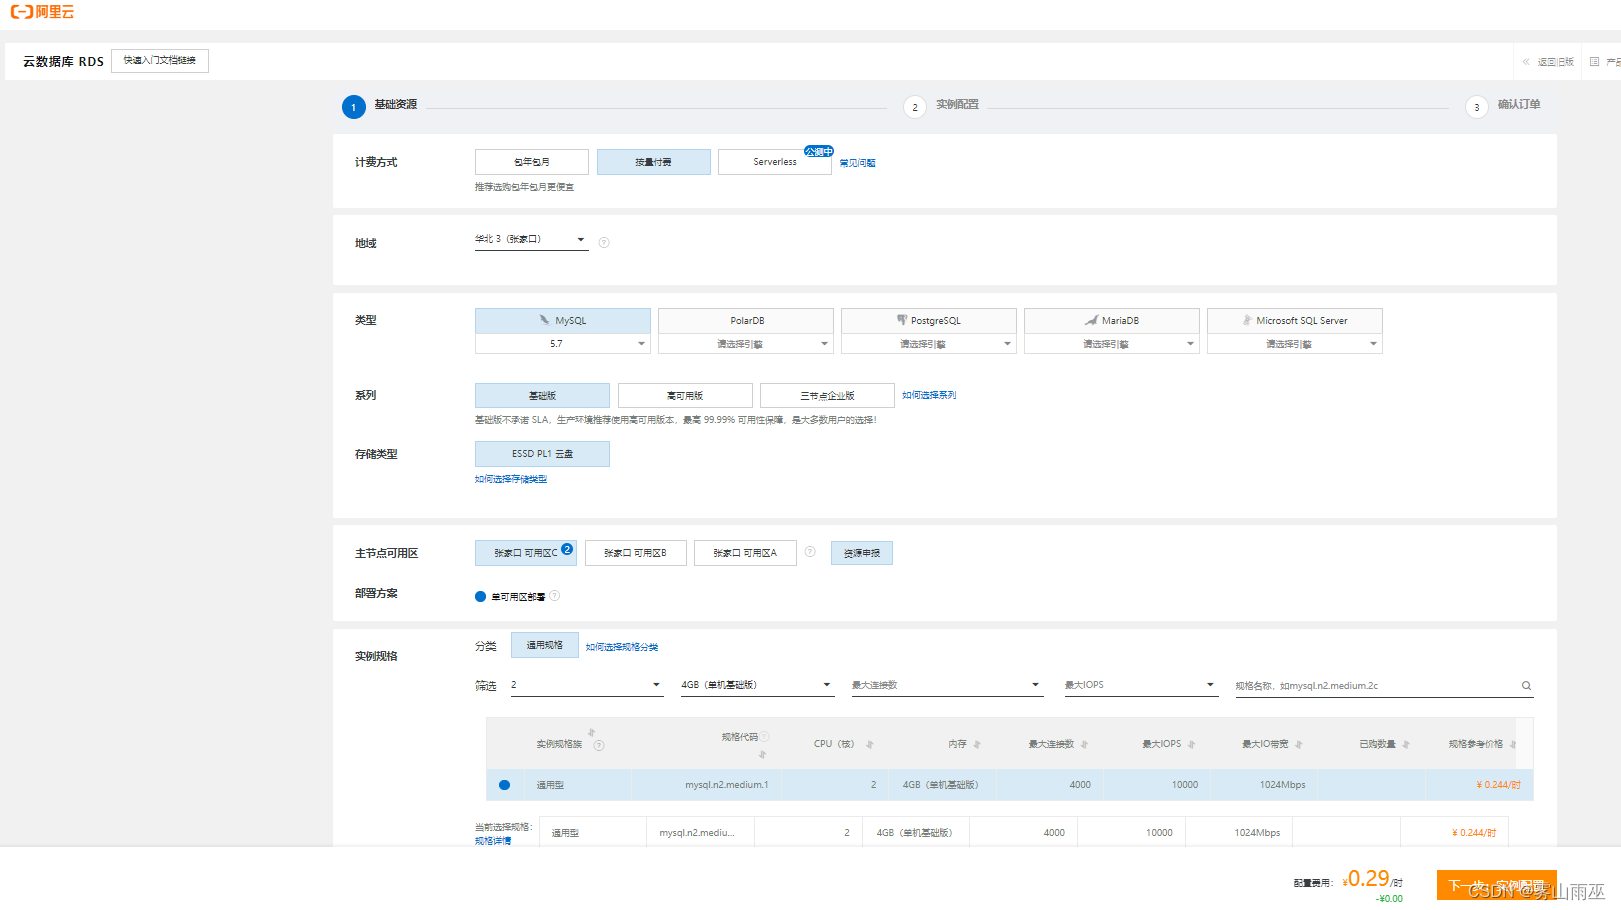Click the help icon beside 规格代码 header
Screen dimensions: 1621x910
click(765, 737)
